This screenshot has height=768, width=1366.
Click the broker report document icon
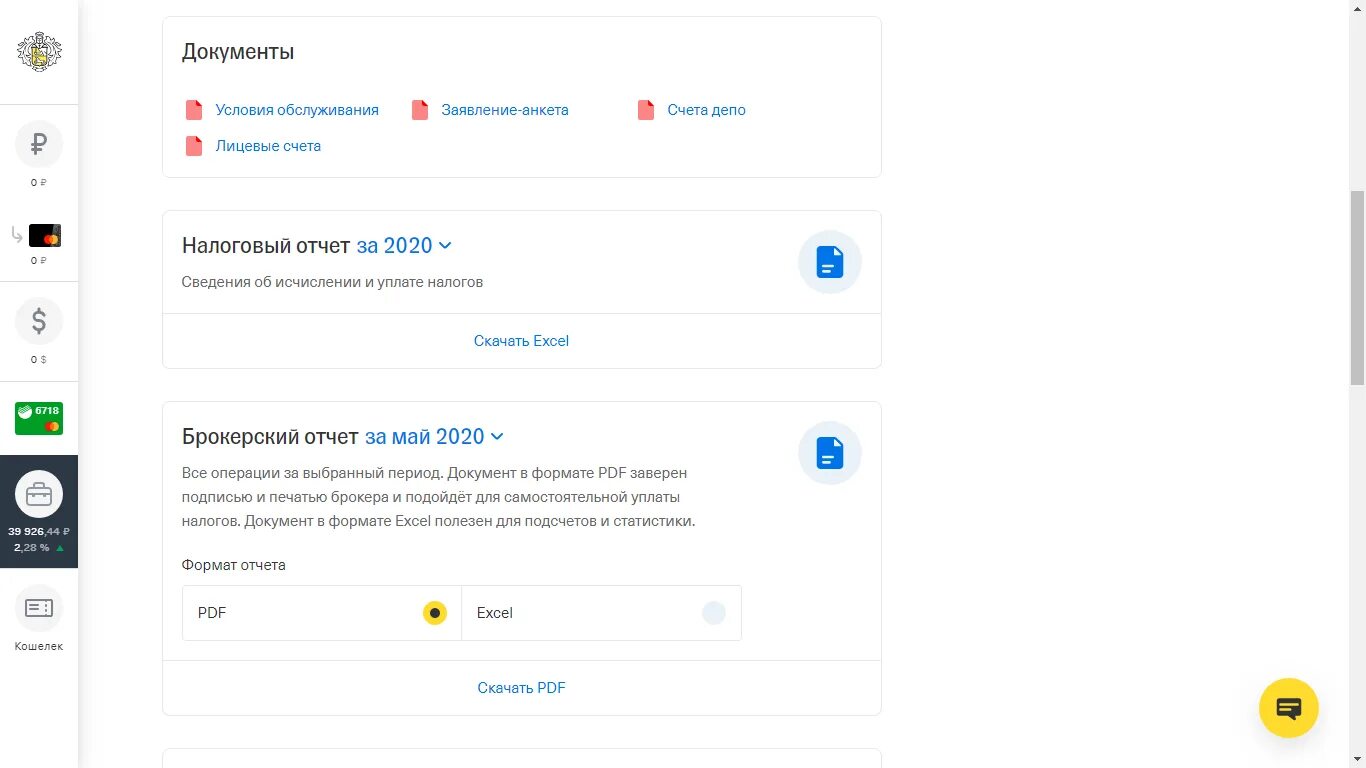point(830,453)
